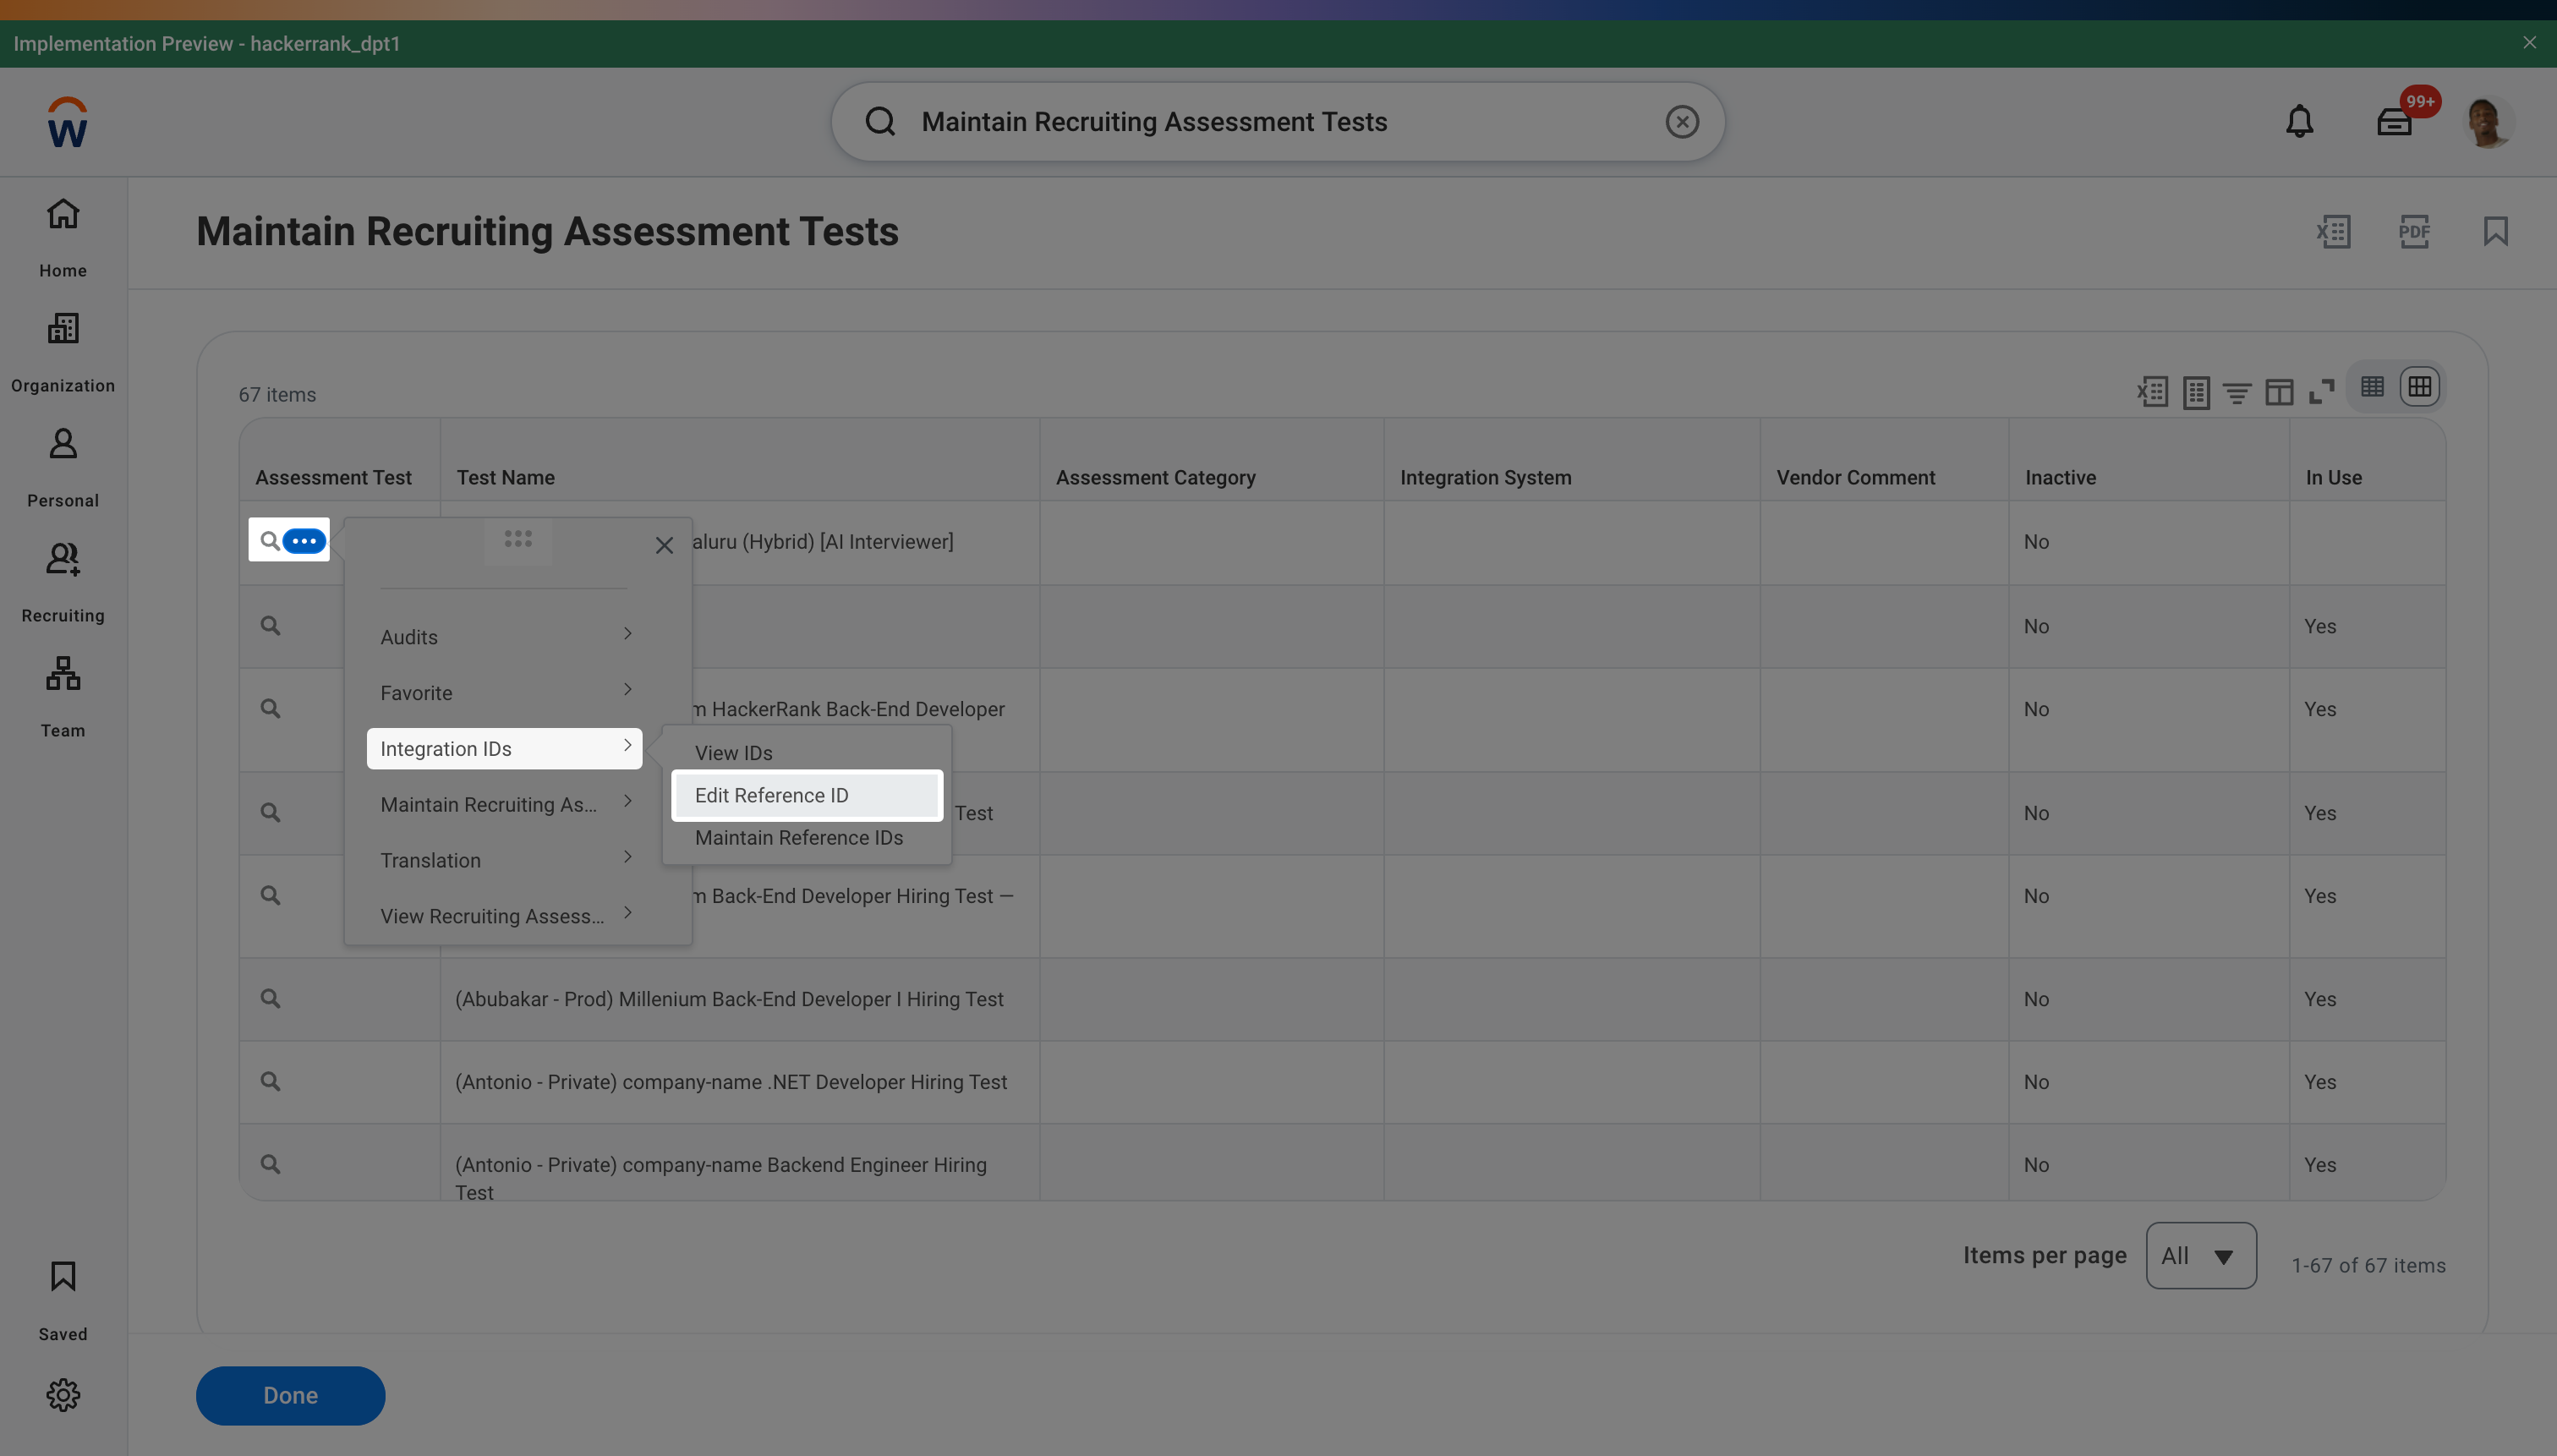Open the table filter icon
The height and width of the screenshot is (1456, 2557).
click(x=2237, y=392)
